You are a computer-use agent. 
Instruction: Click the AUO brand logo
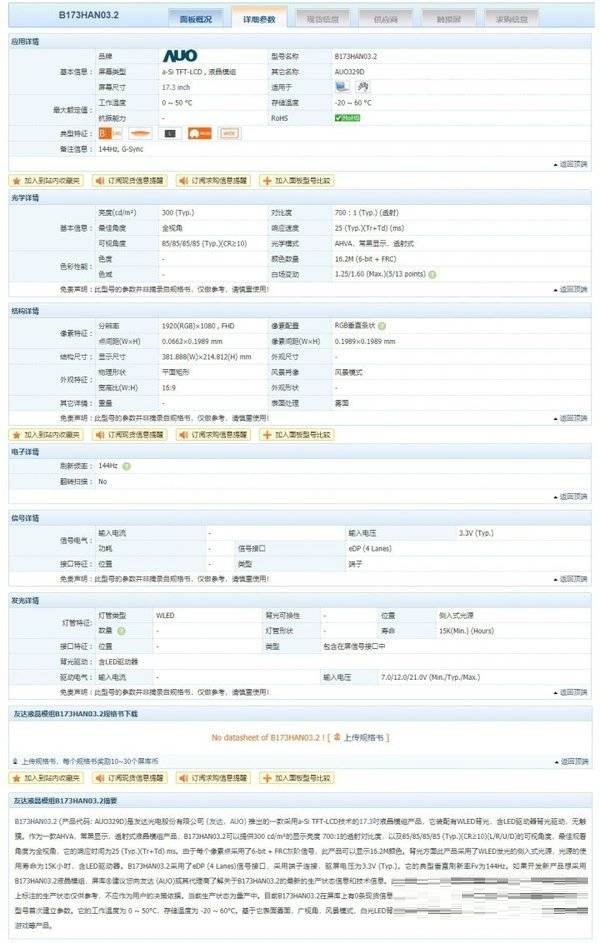point(180,56)
